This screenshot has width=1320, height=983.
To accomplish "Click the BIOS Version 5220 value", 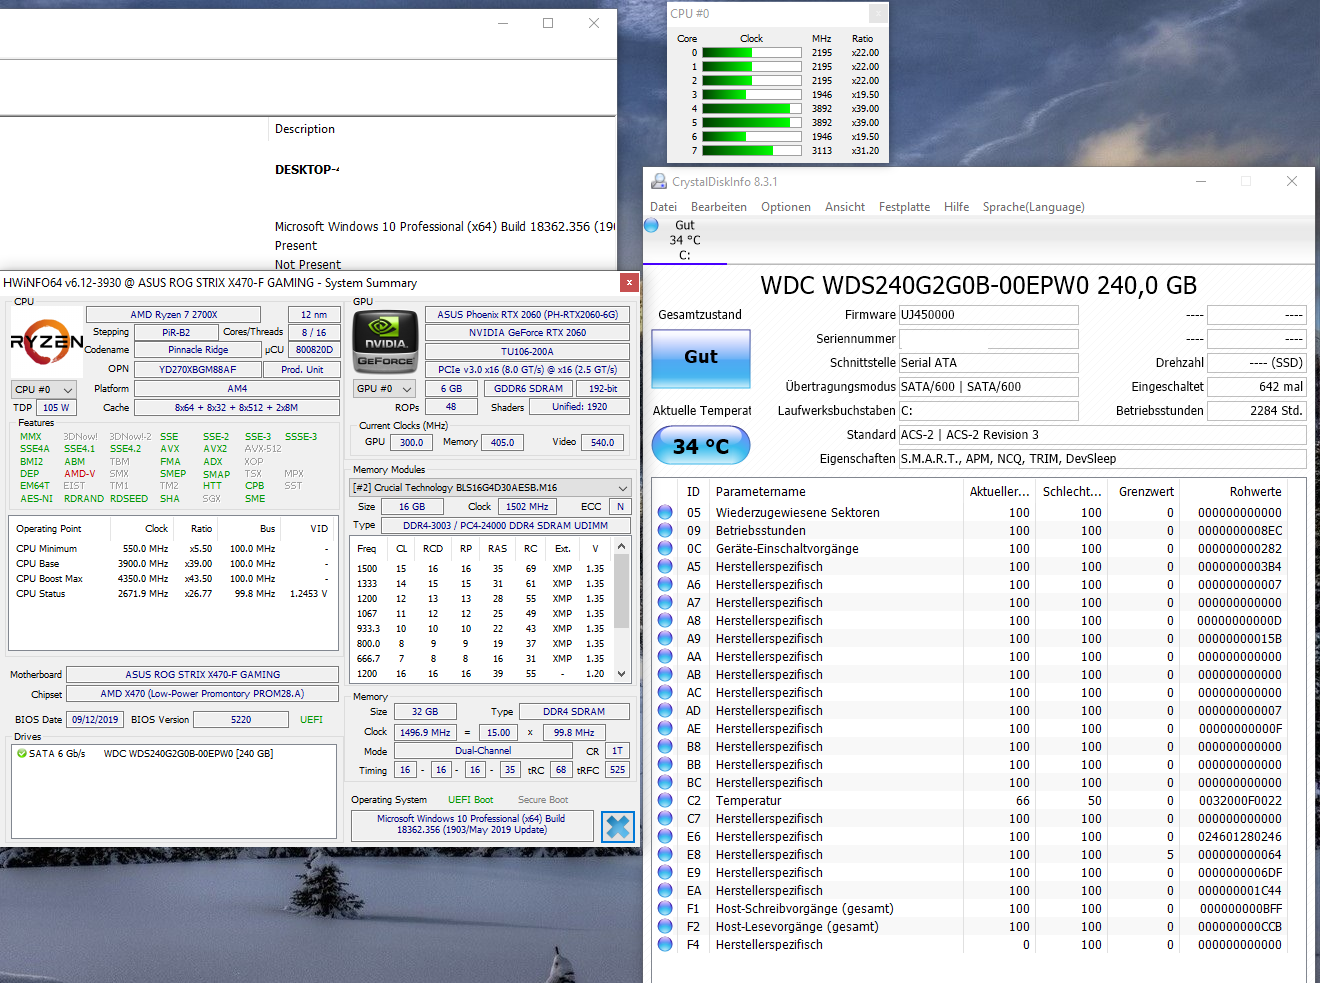I will click(241, 720).
